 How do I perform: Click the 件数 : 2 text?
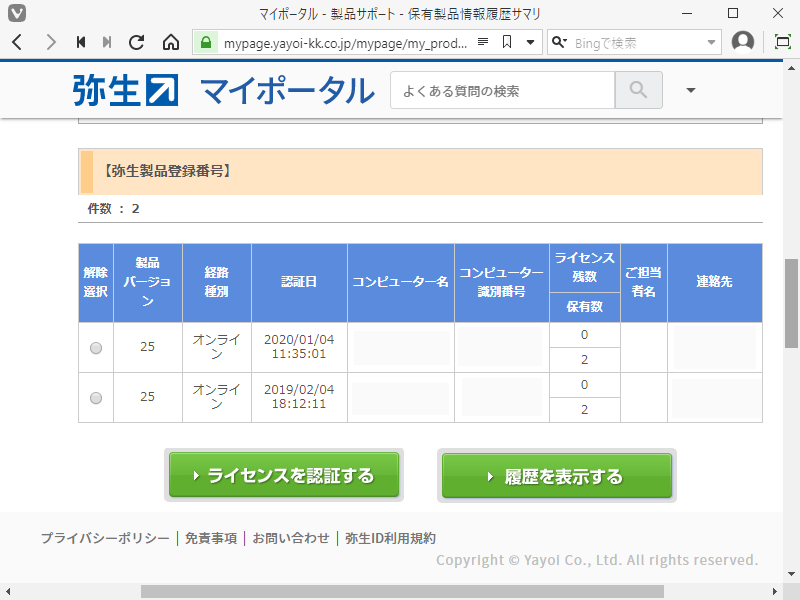(113, 209)
